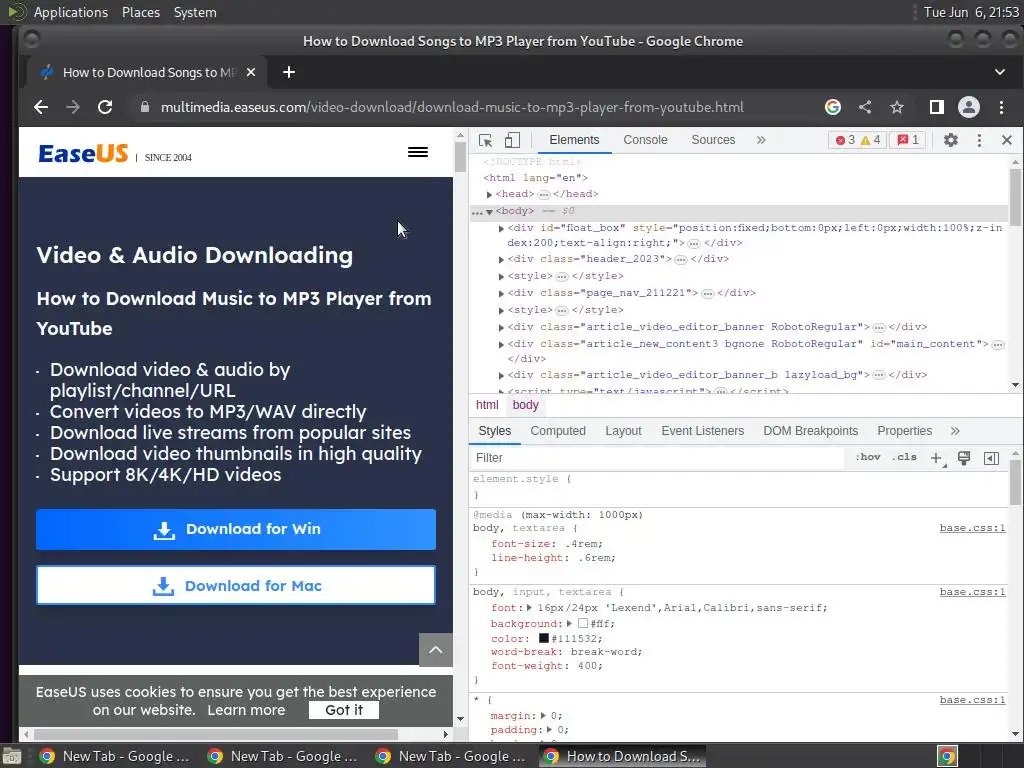Viewport: 1024px width, 768px height.
Task: Go back to previous page
Action: 40,107
